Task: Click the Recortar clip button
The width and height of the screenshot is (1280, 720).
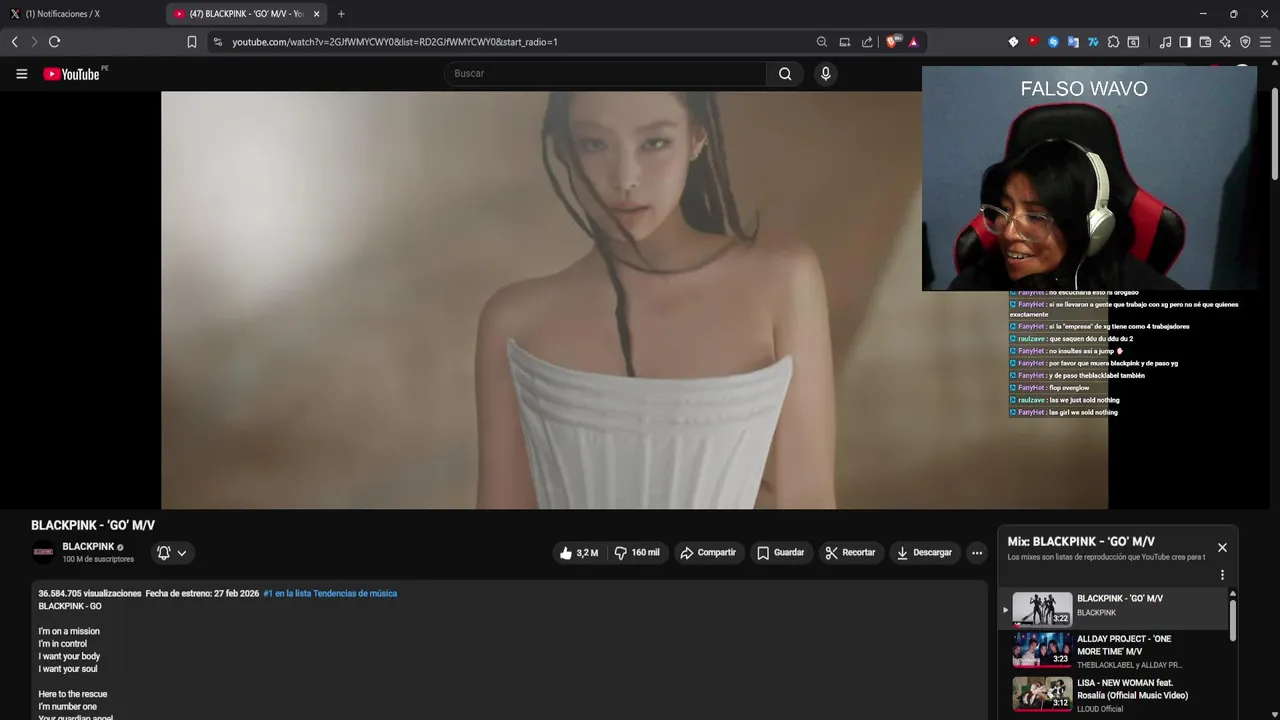Action: click(850, 553)
